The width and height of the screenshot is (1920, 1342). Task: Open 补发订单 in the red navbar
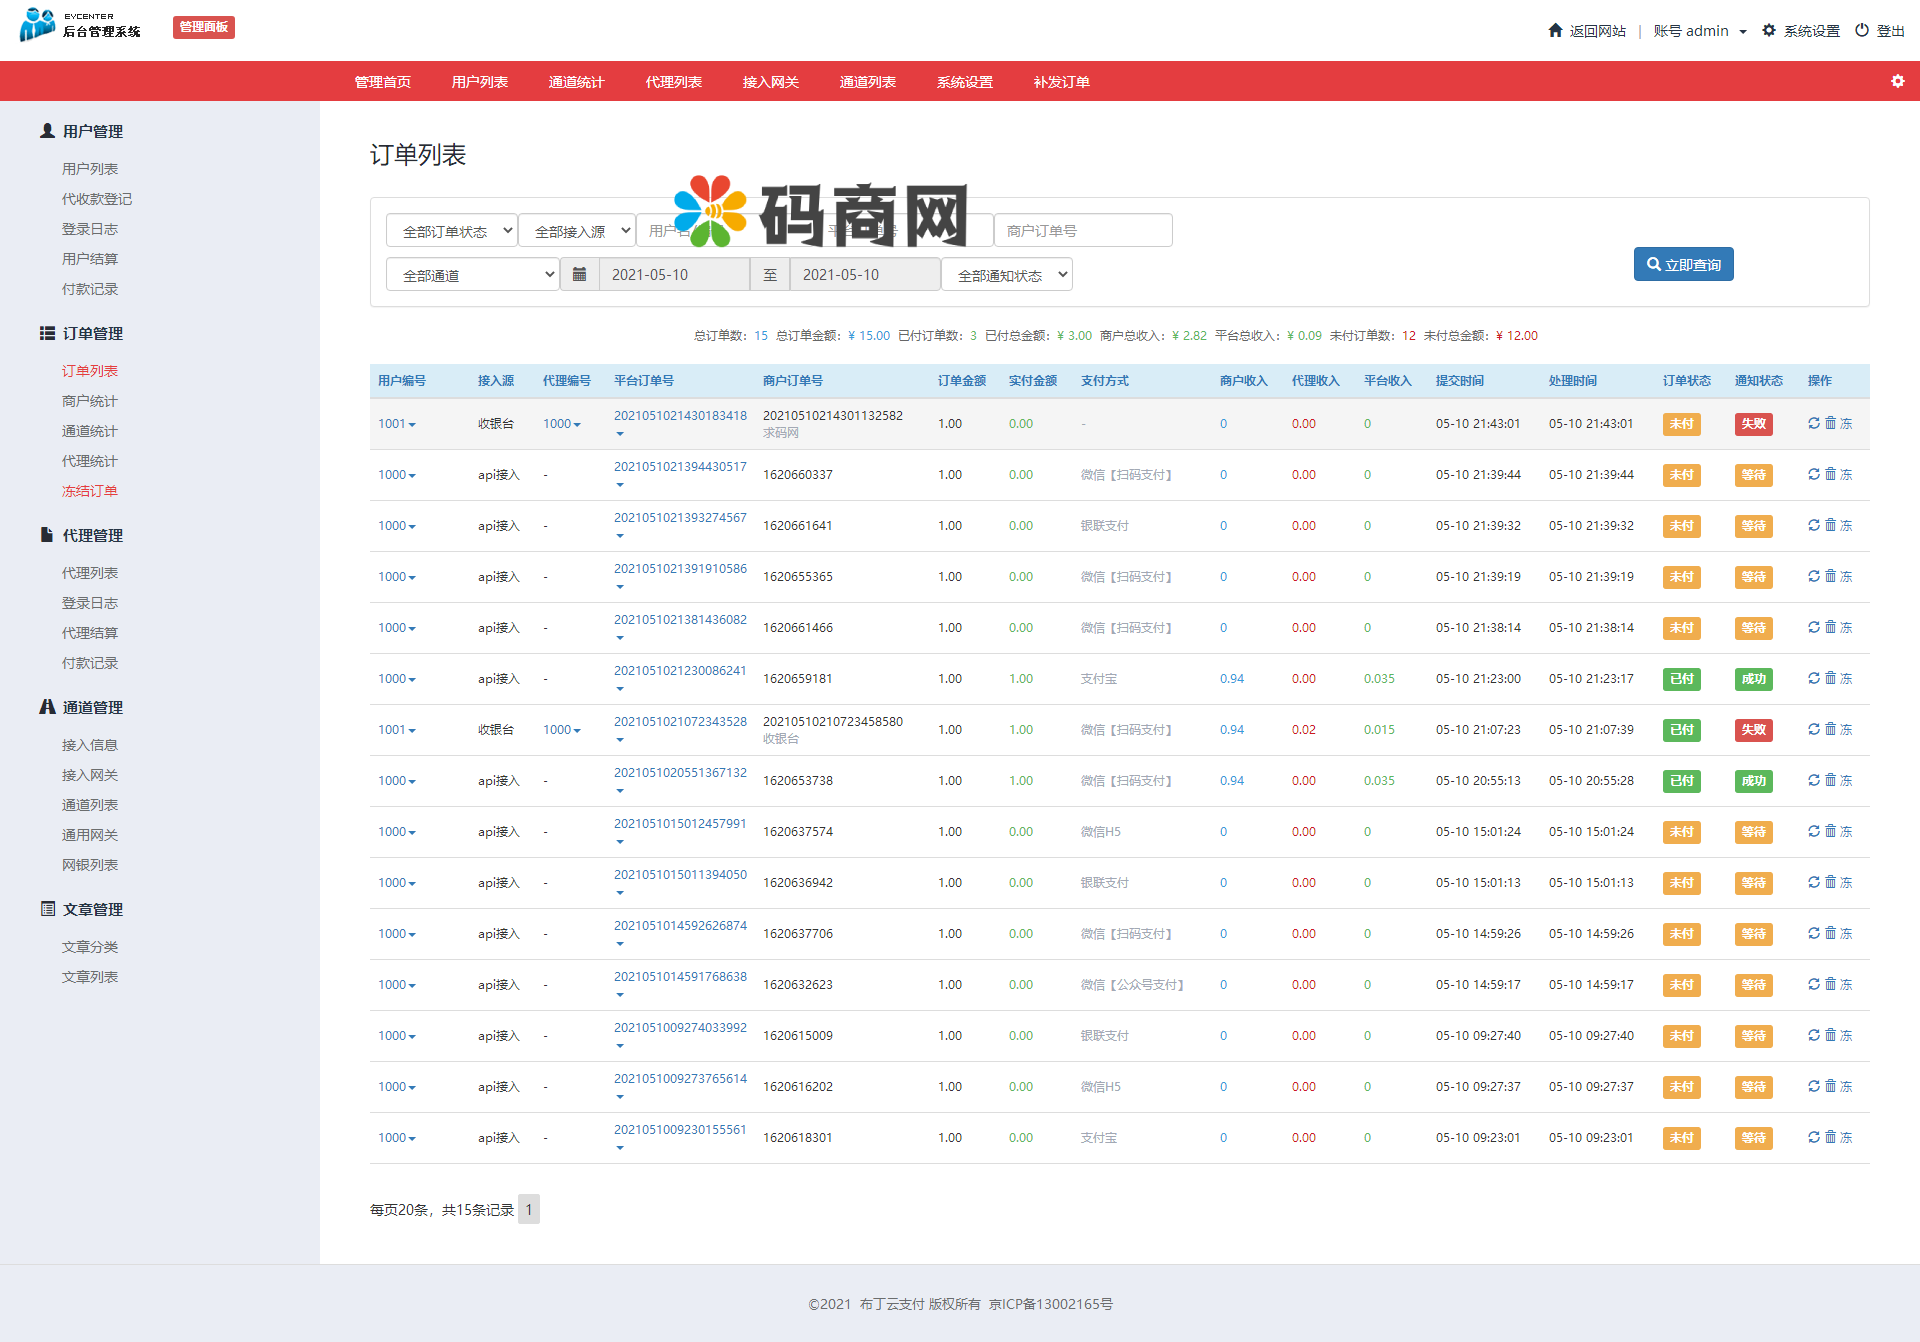(x=1061, y=82)
